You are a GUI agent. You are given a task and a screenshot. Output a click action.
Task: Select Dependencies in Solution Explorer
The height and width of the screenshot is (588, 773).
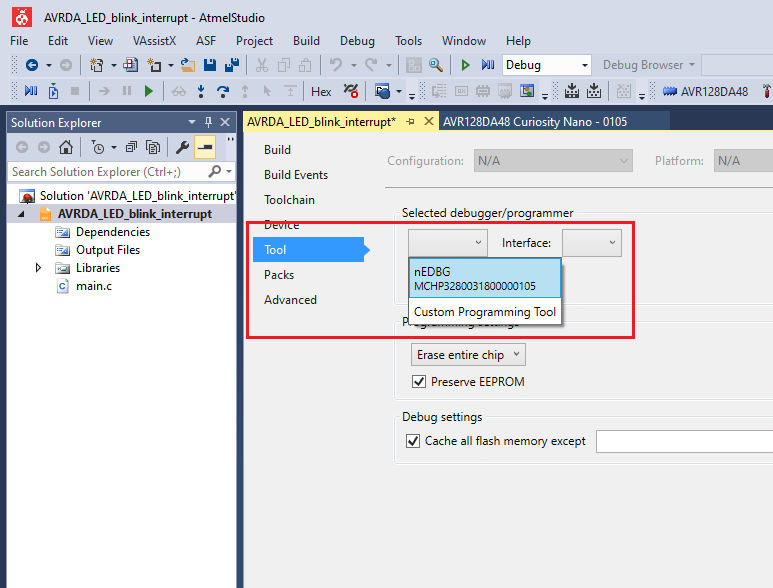(113, 232)
